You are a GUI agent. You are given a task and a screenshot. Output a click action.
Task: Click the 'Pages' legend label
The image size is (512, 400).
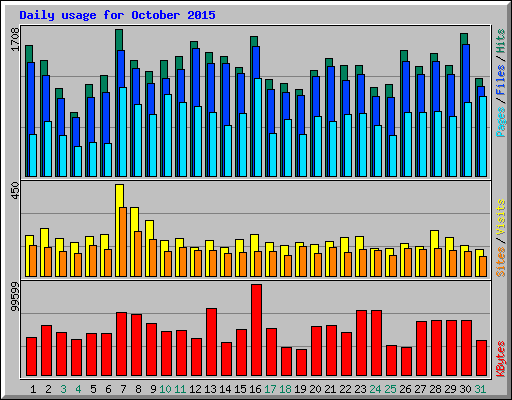click(501, 122)
